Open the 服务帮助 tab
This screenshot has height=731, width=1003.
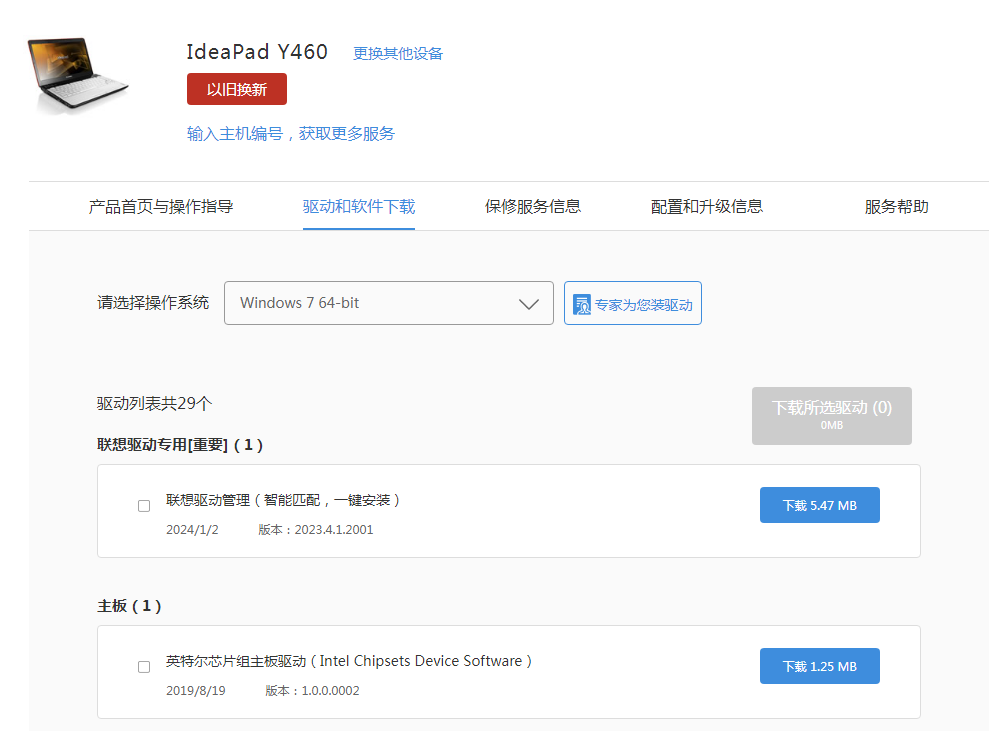click(896, 207)
